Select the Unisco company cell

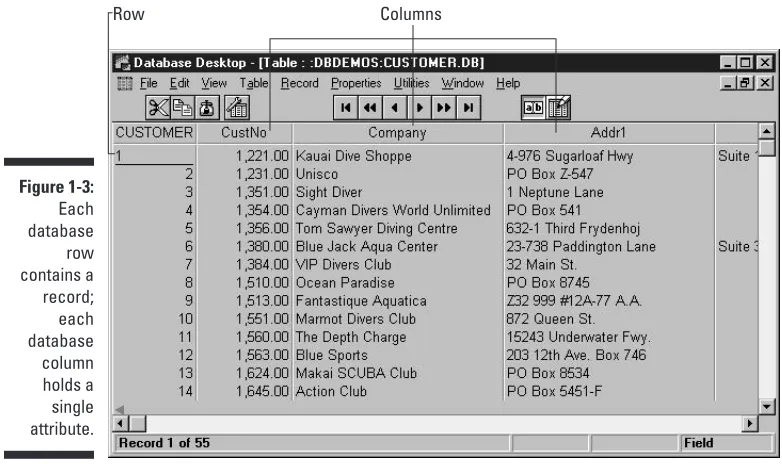[398, 174]
